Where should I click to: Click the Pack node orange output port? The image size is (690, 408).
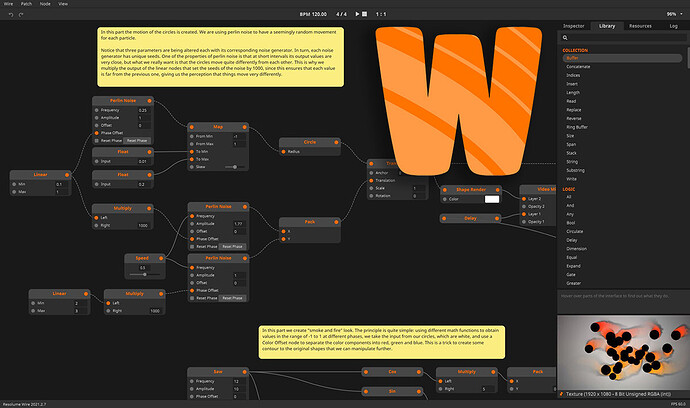(336, 222)
